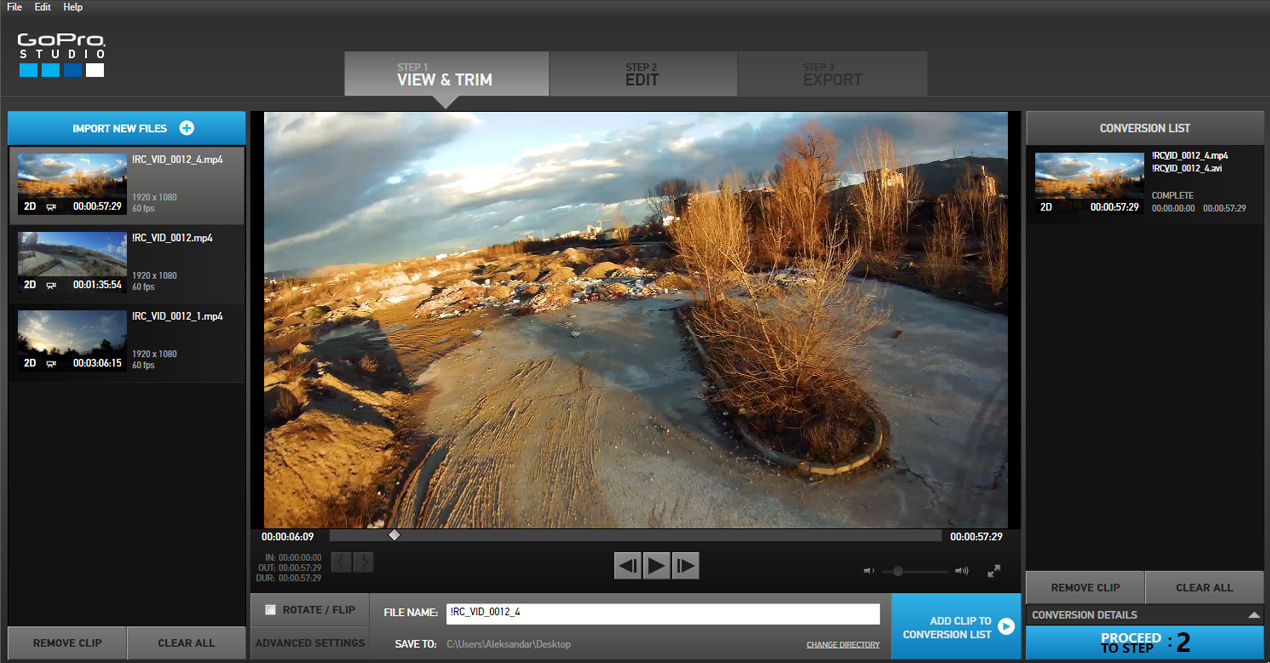This screenshot has width=1270, height=663.
Task: Set the mark-out trim point button
Action: (x=363, y=562)
